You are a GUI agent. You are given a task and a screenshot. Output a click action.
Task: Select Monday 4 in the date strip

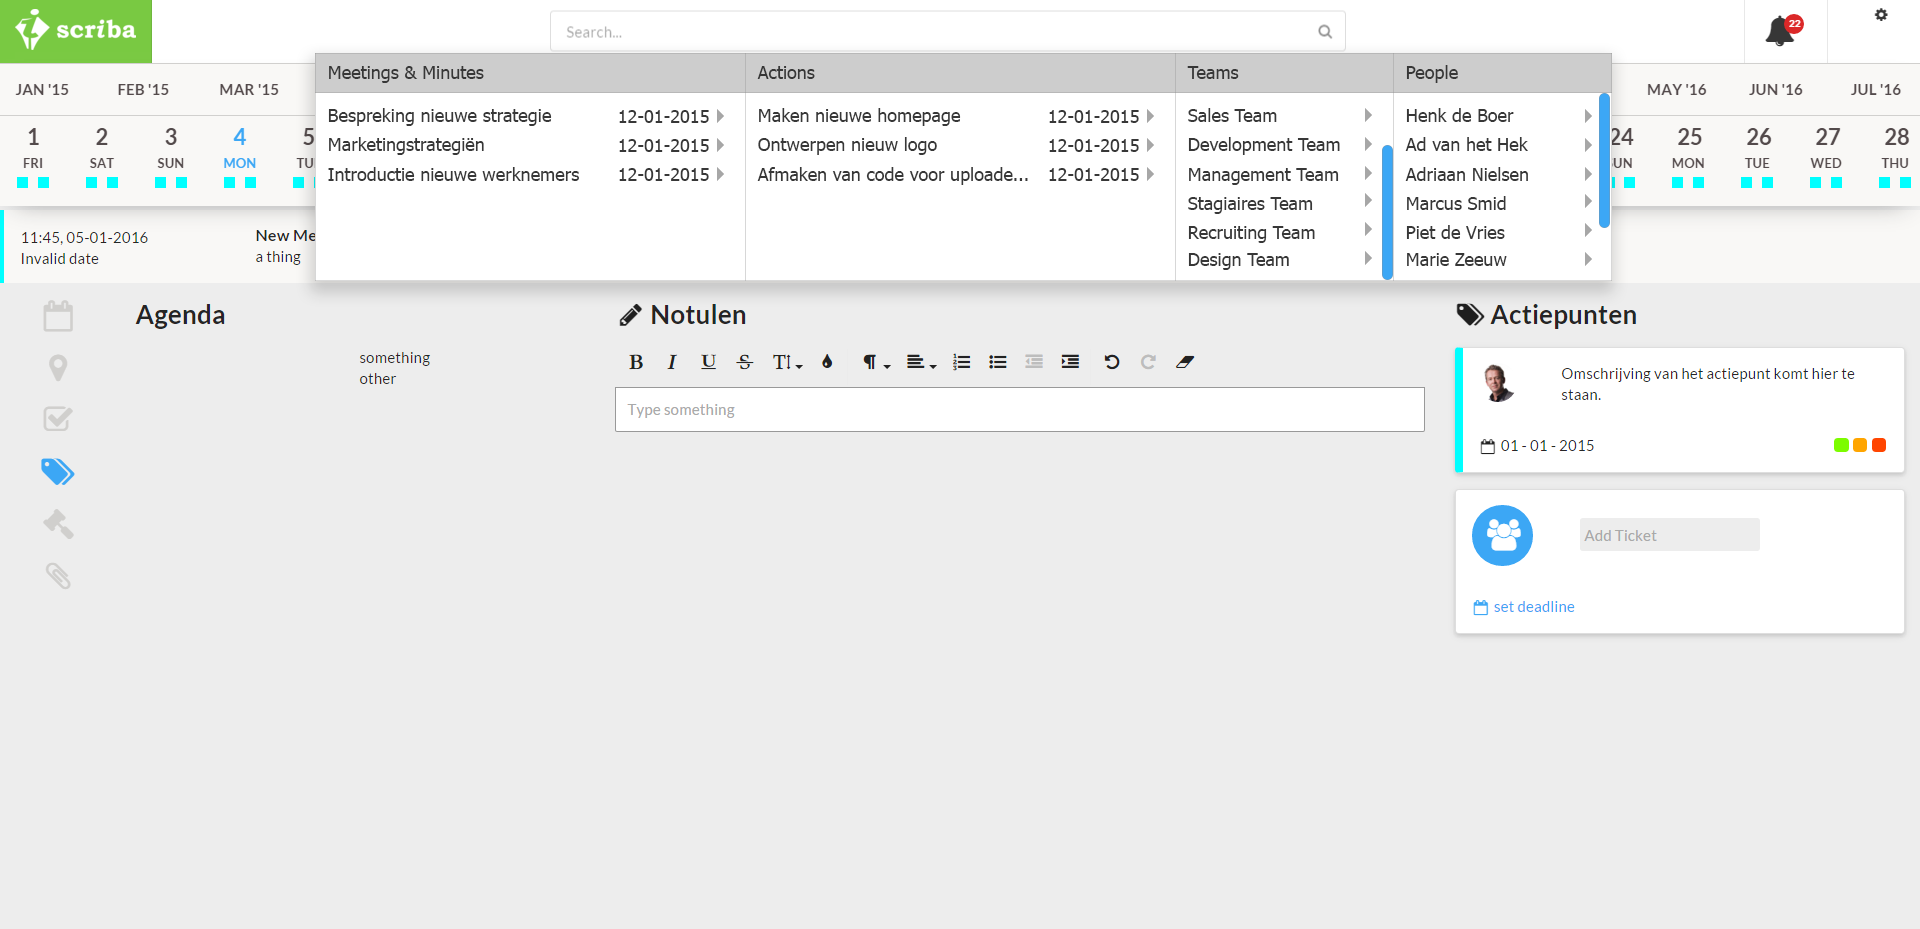[239, 148]
